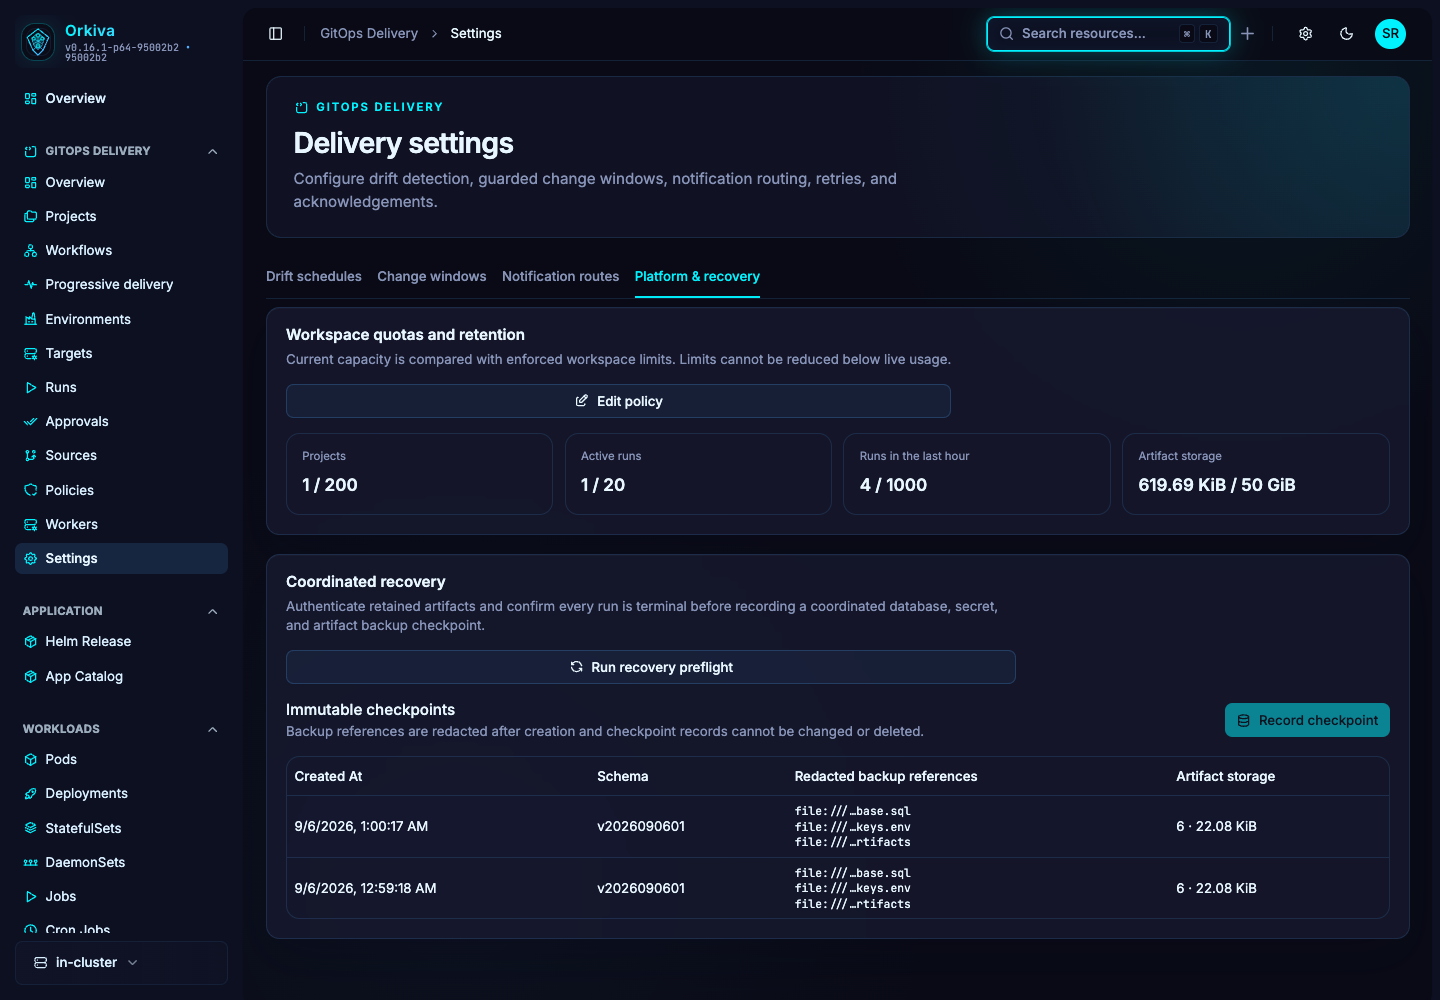Click the Schema column header
1440x1000 pixels.
622,776
